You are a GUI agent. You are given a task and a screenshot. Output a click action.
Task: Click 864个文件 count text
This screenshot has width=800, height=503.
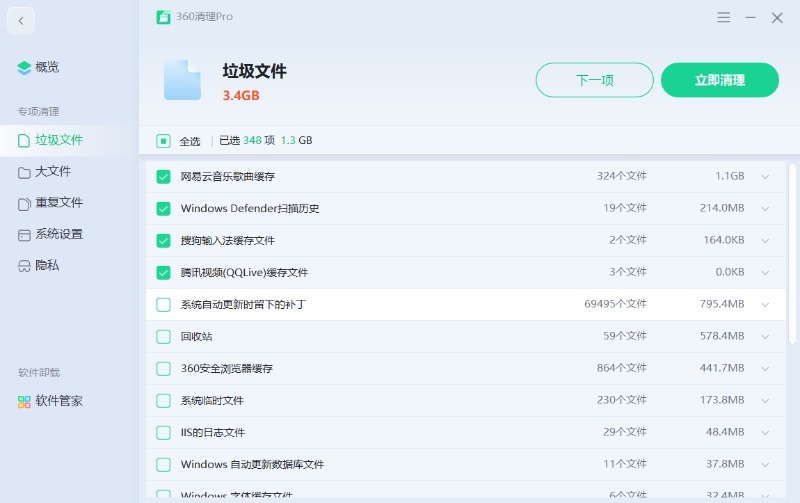(622, 368)
